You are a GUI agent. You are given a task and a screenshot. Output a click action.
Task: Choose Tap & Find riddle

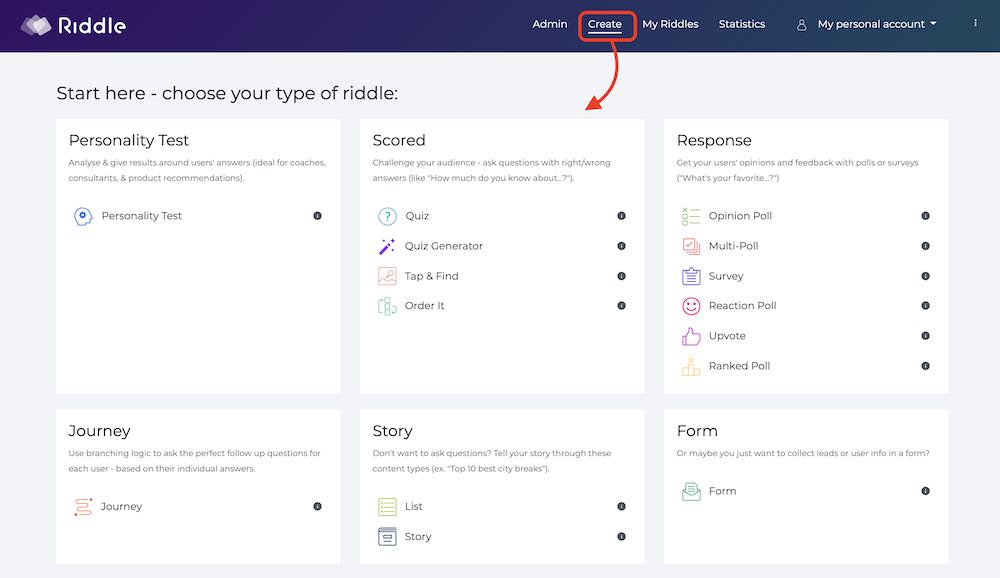(432, 276)
